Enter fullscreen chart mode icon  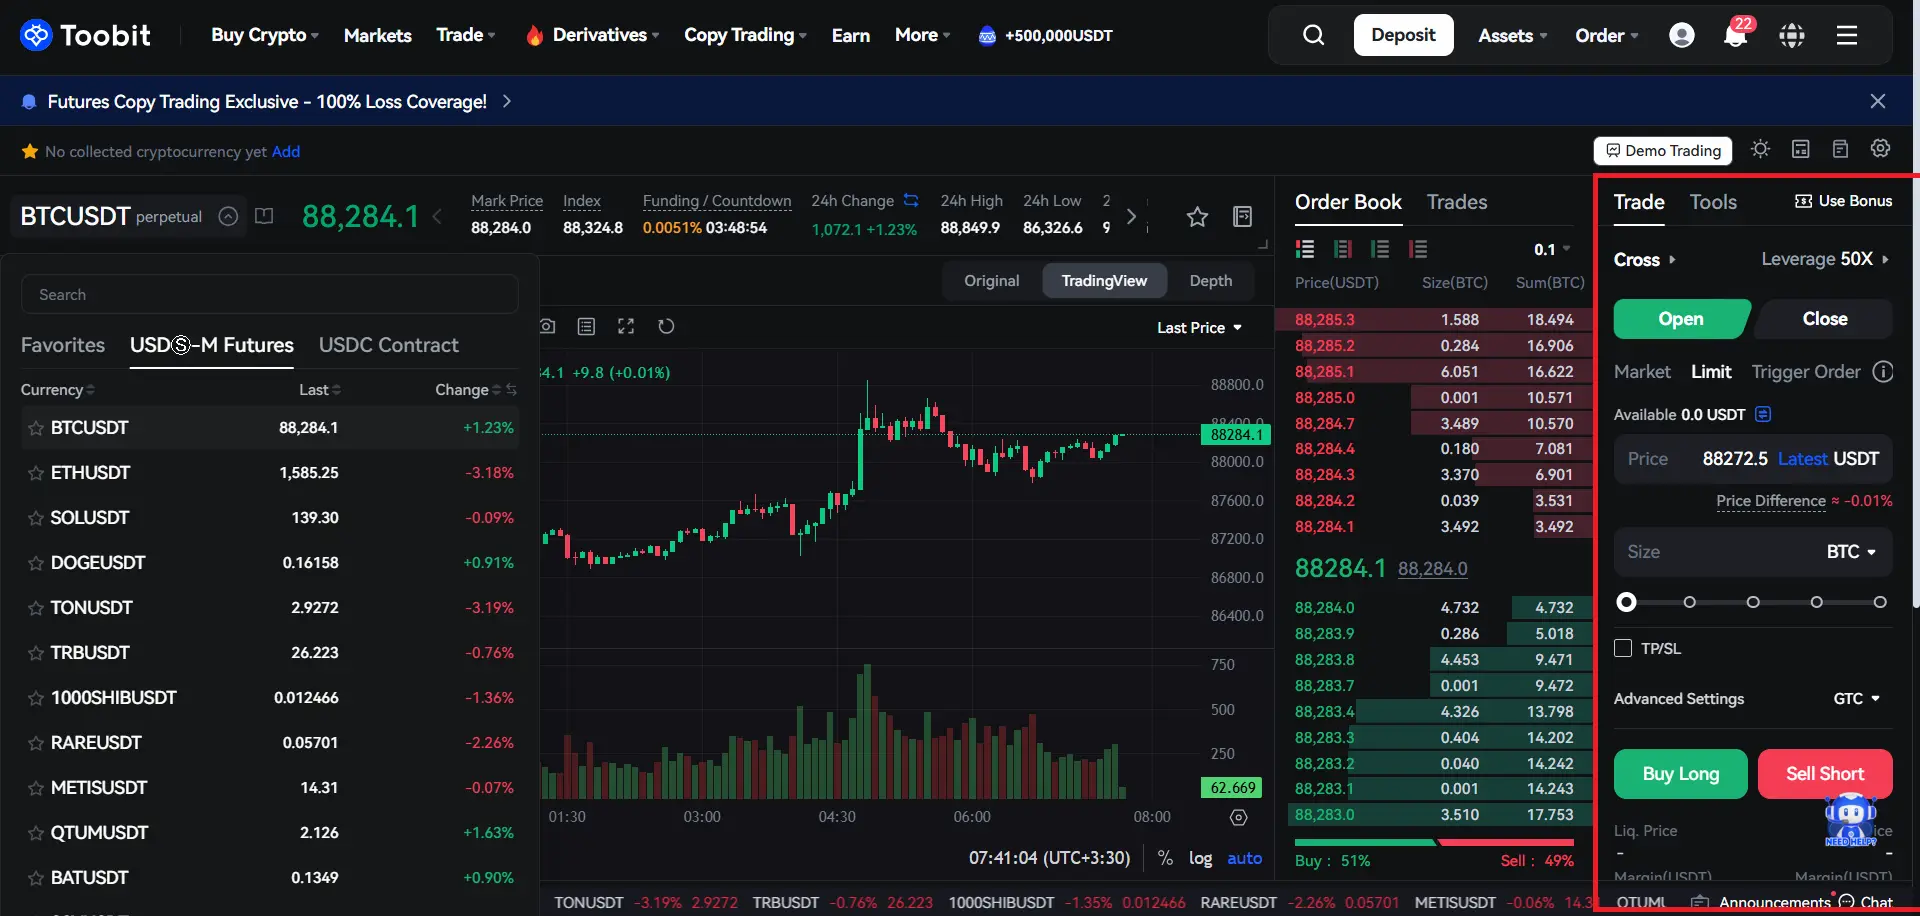(626, 326)
